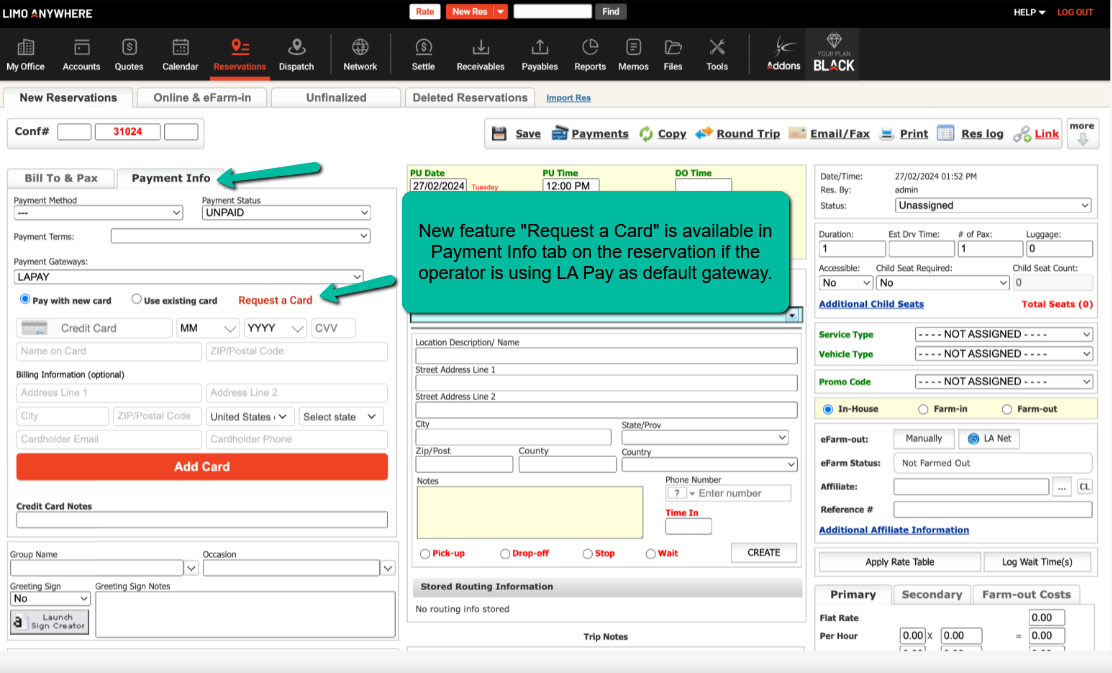Image resolution: width=1112 pixels, height=673 pixels.
Task: Expand the Payment Status dropdown
Action: point(286,213)
